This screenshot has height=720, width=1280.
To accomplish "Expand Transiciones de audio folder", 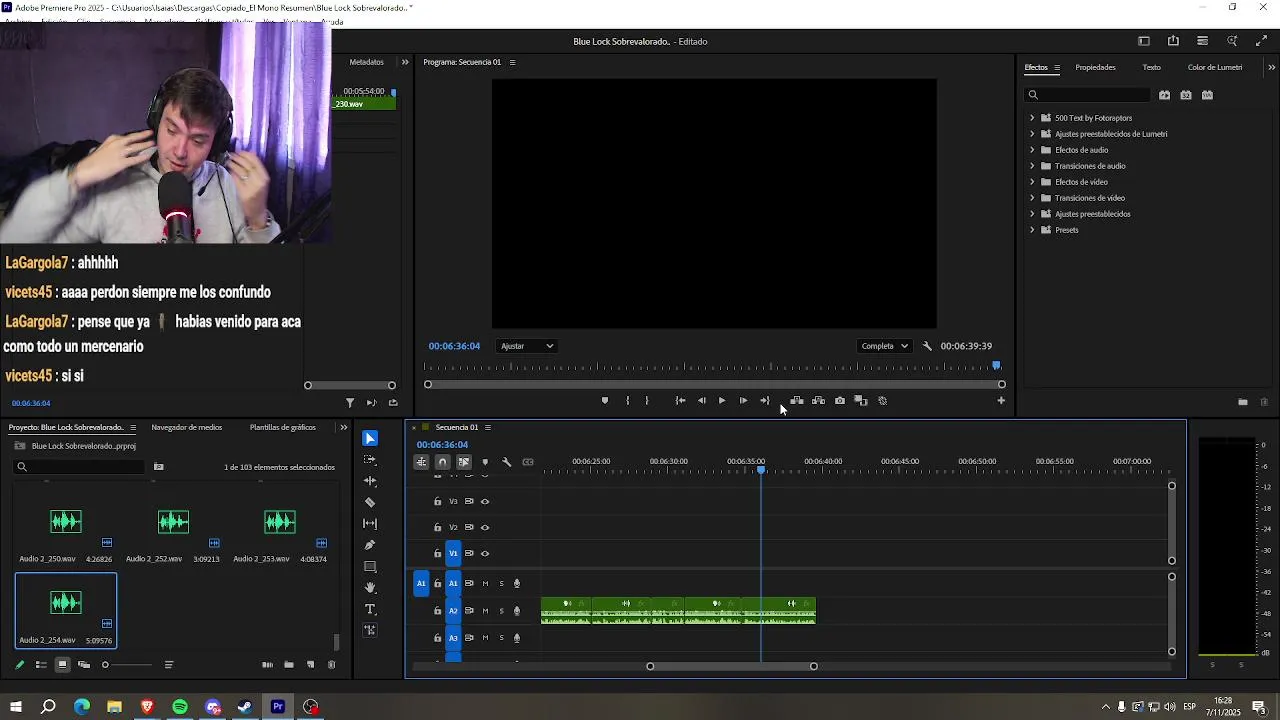I will 1032,166.
